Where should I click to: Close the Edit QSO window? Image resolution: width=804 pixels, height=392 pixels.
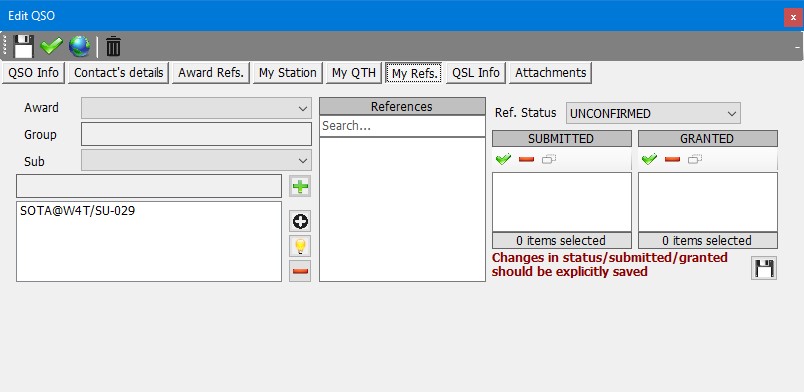click(x=793, y=17)
